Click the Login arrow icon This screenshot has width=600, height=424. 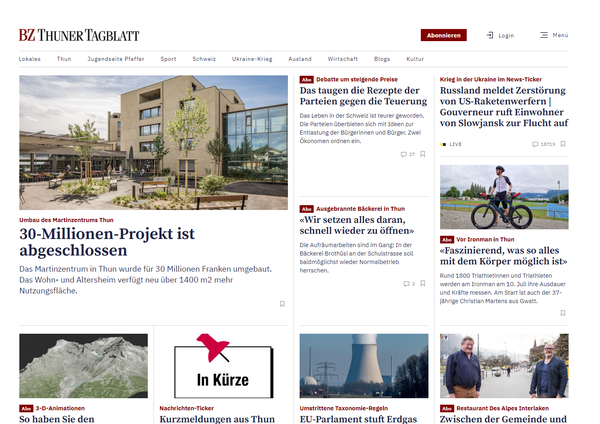490,35
